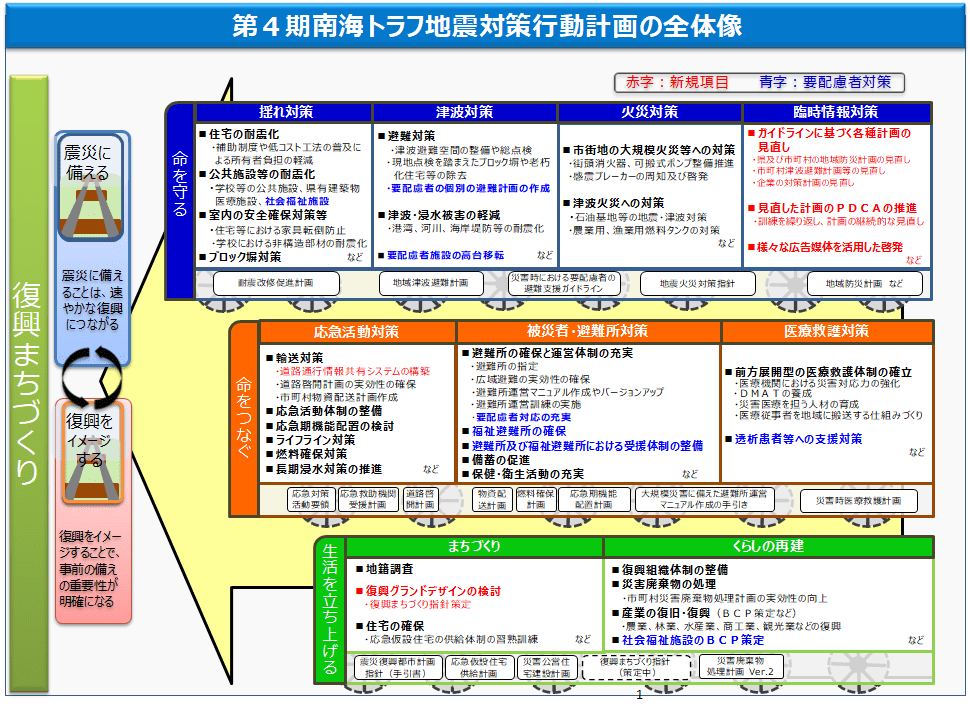Click the blue line '要配慮者の個別の避難計画の作成'

[x=470, y=188]
